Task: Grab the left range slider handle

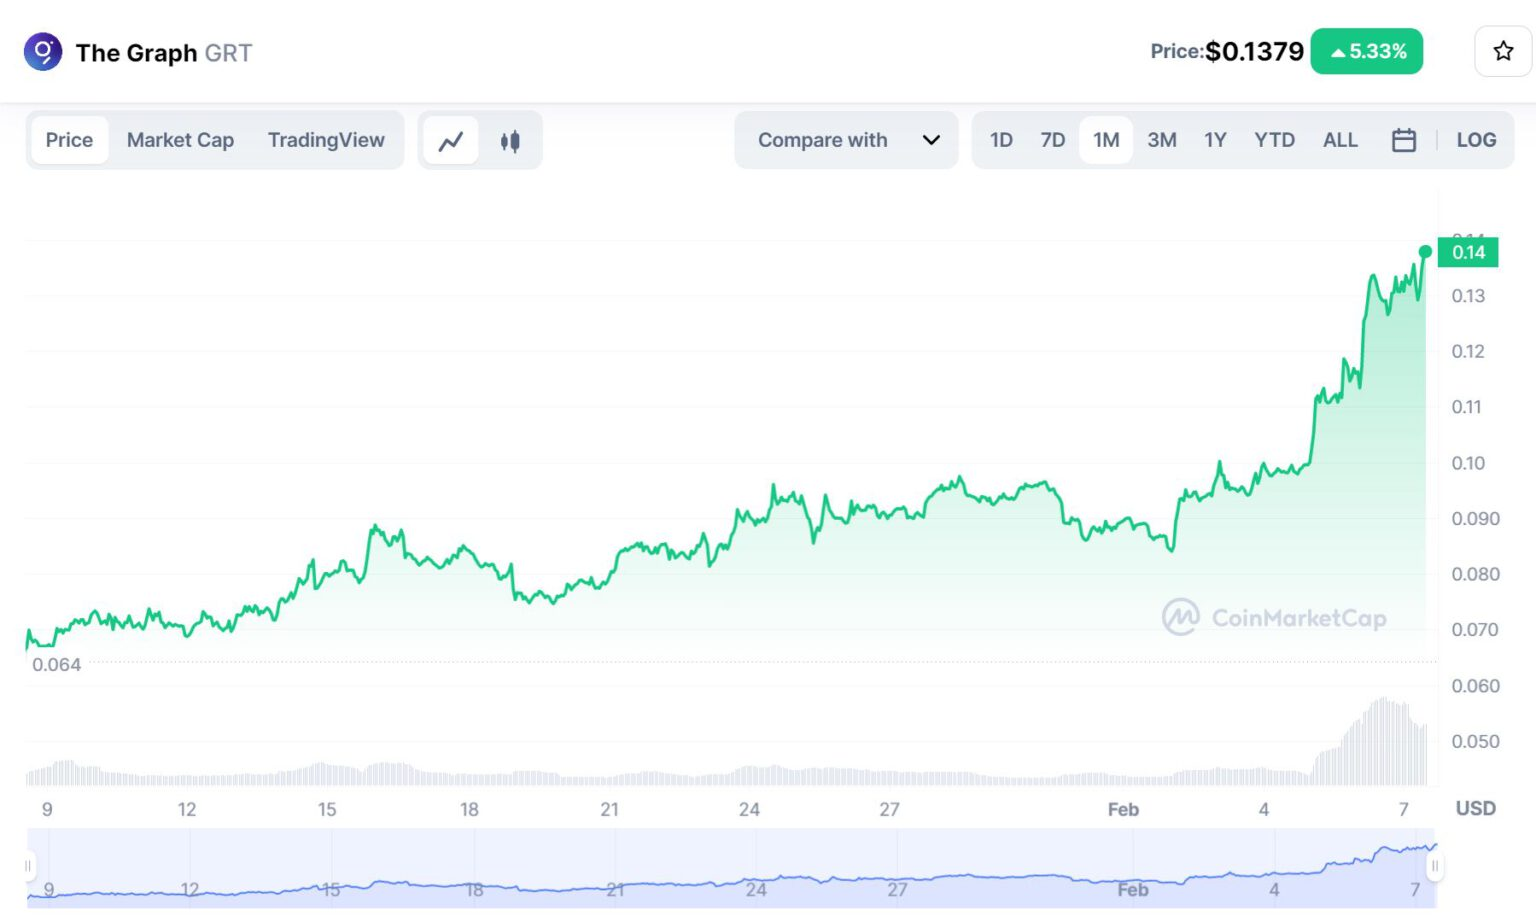Action: pos(28,866)
